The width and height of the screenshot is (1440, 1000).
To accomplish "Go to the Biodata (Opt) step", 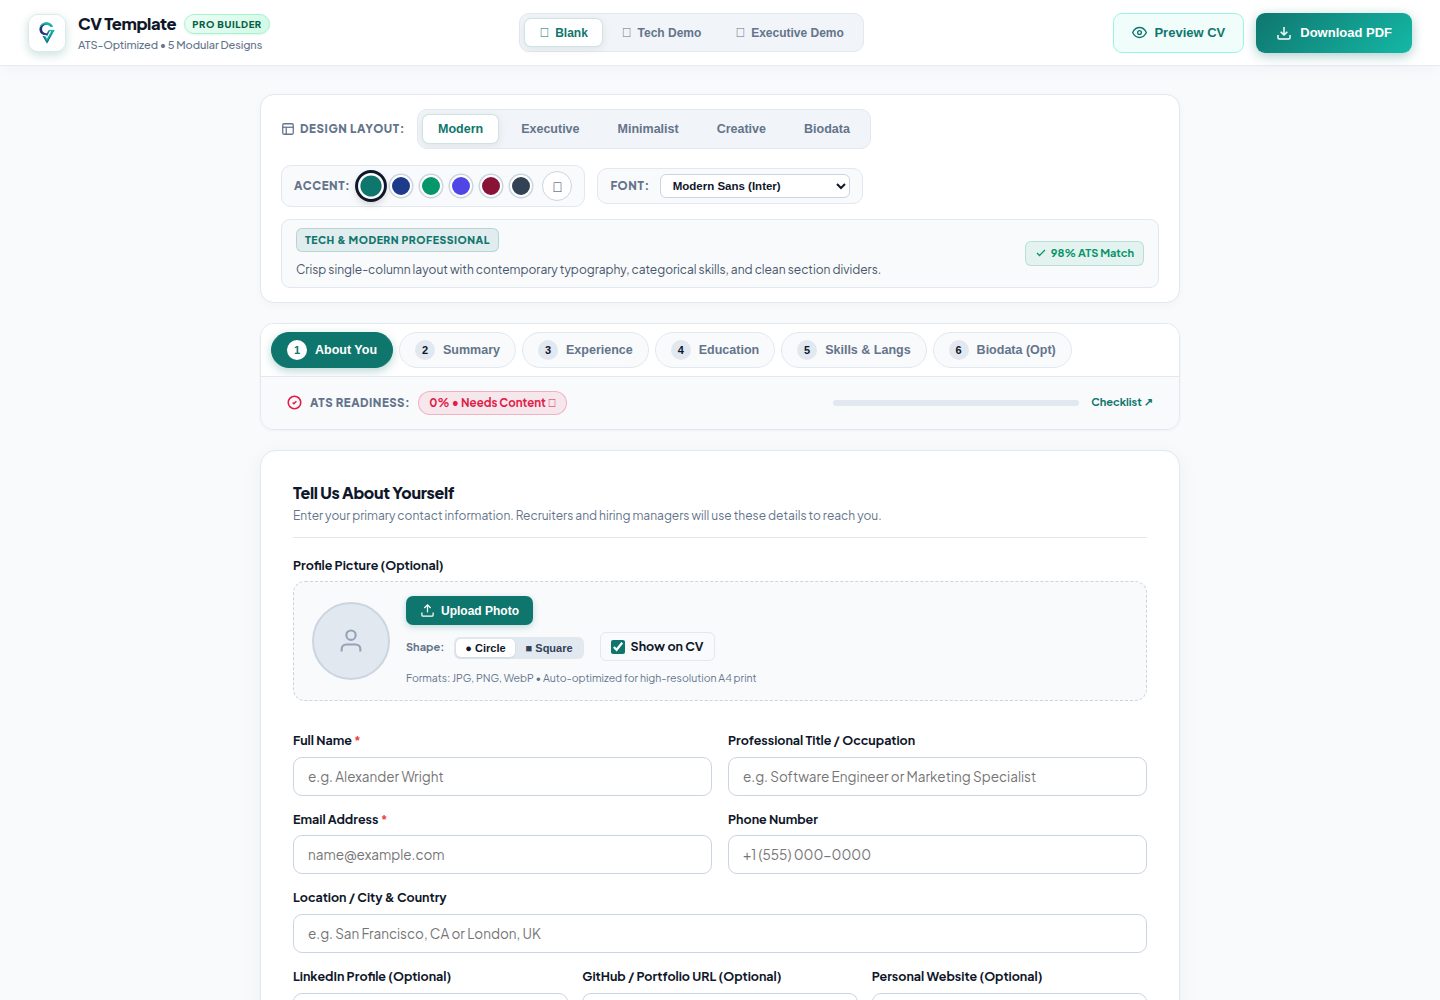I will click(x=1002, y=350).
